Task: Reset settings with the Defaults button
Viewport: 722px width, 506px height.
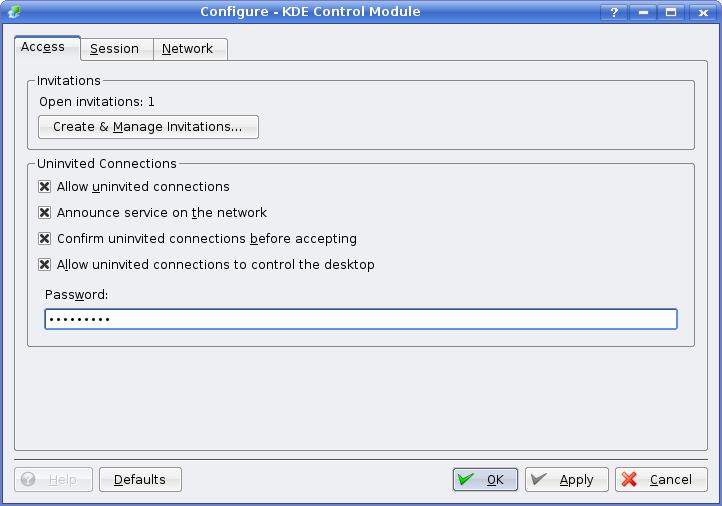Action: click(140, 480)
